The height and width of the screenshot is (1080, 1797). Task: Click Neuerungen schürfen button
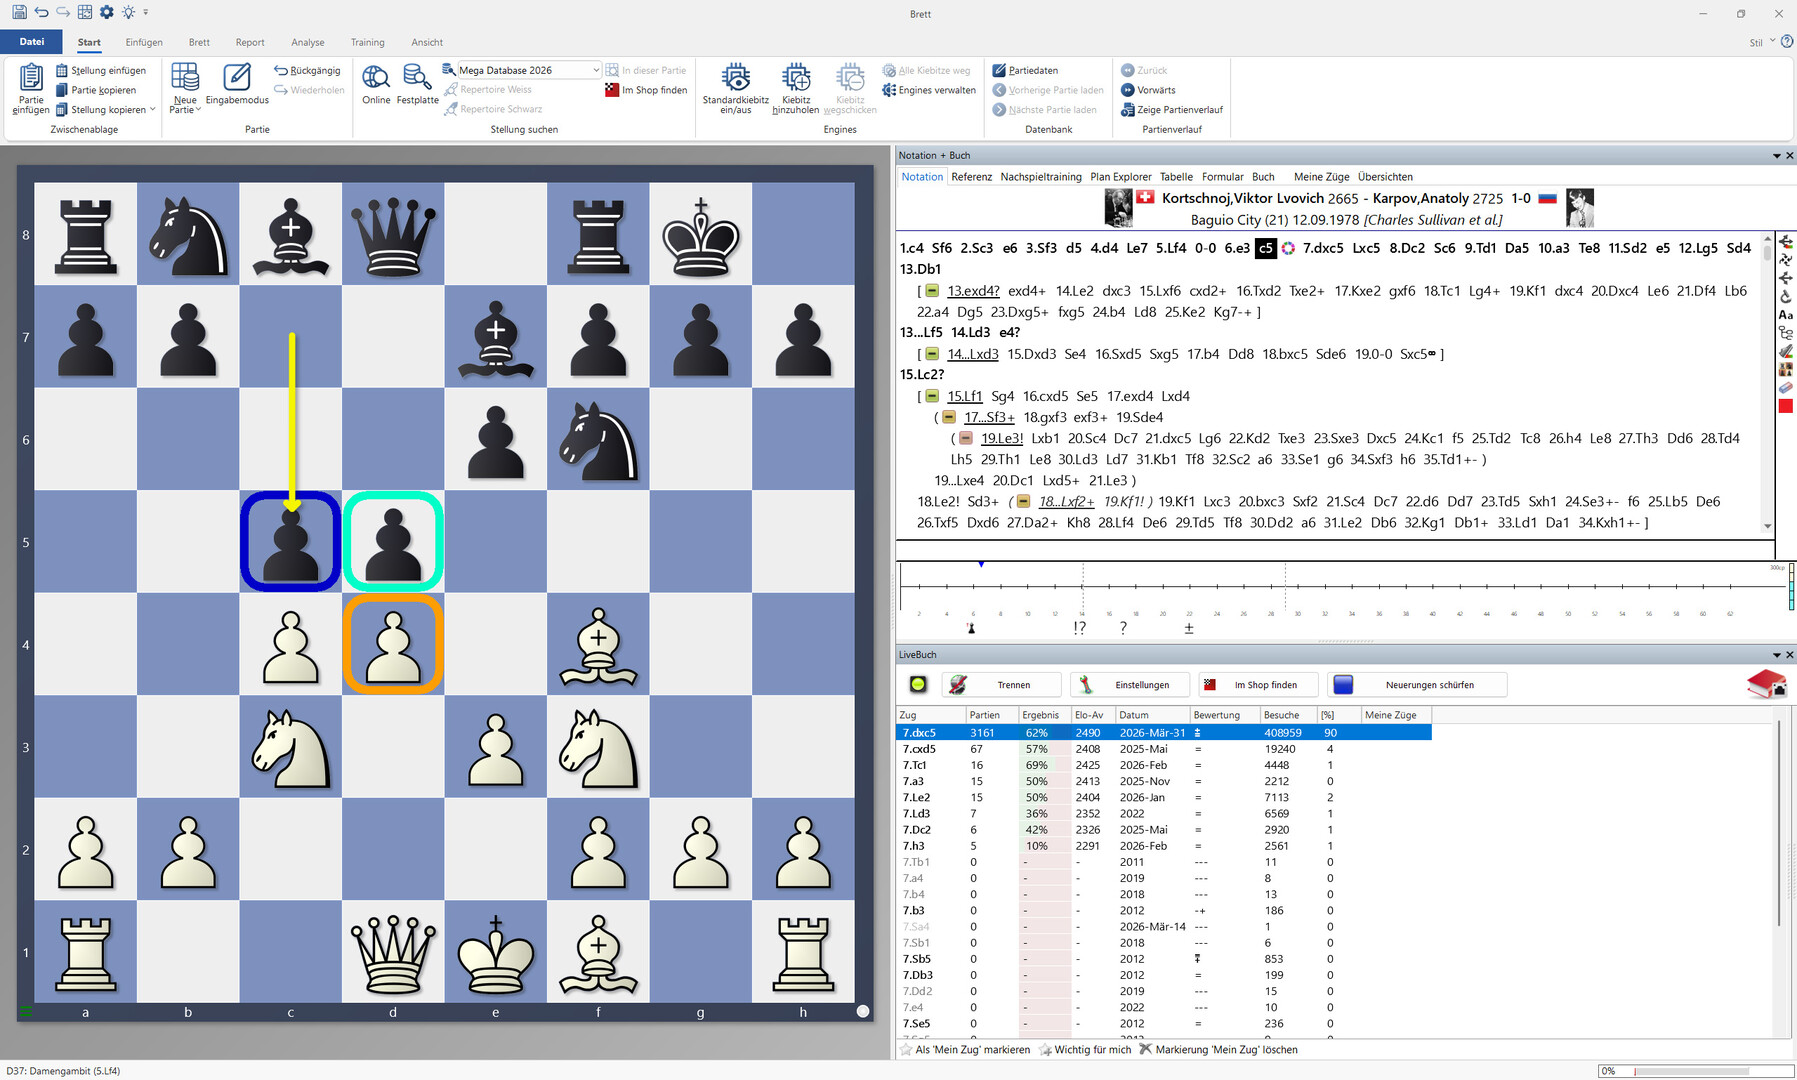click(x=1416, y=685)
